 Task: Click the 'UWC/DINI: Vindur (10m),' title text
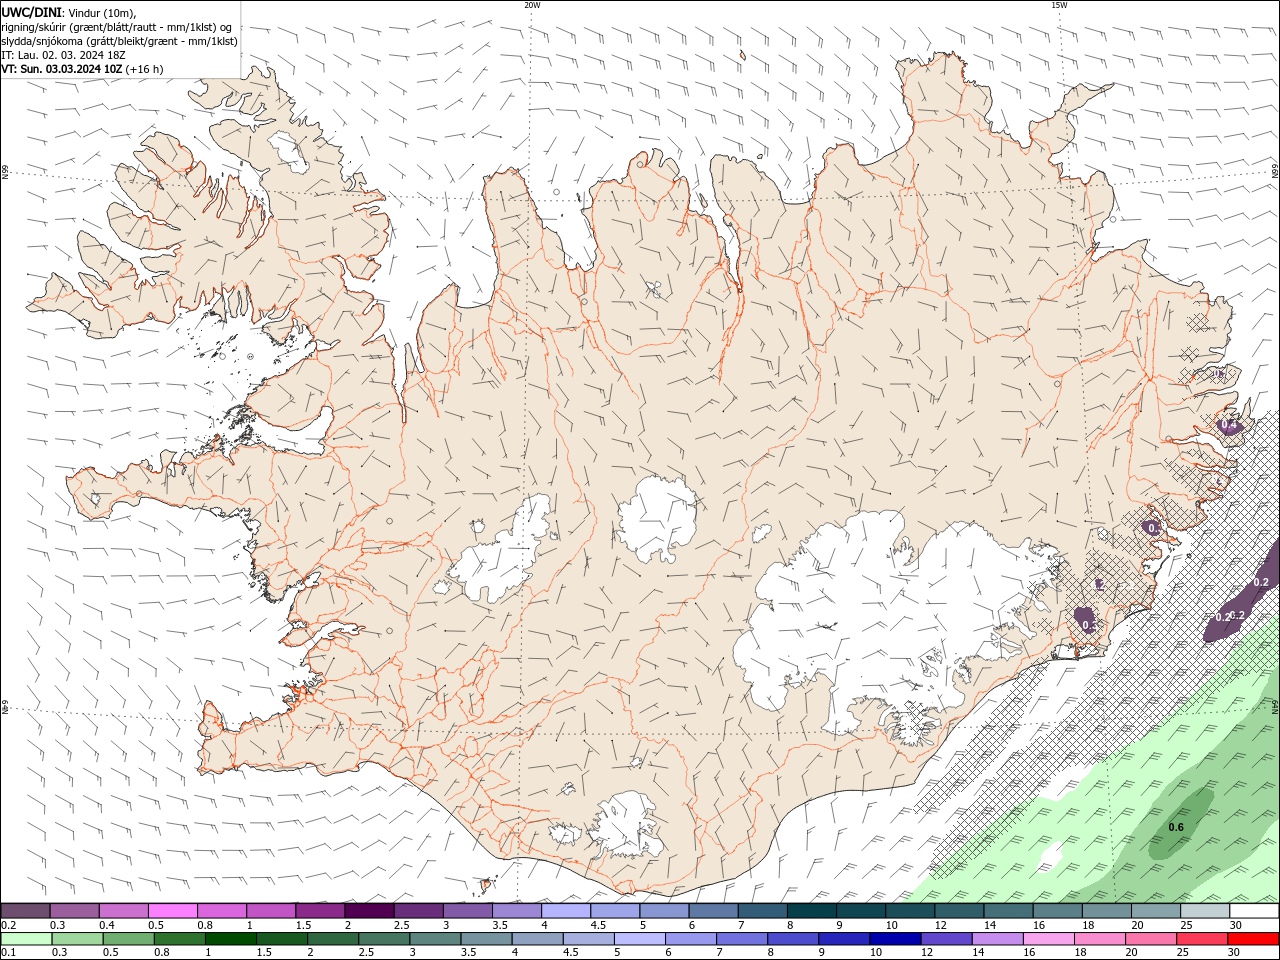[x=69, y=13]
